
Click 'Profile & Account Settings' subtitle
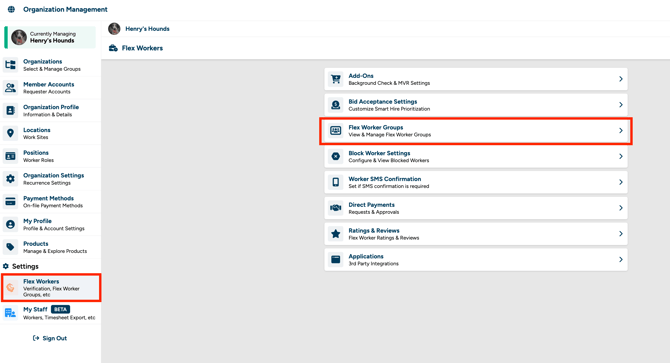click(x=54, y=228)
